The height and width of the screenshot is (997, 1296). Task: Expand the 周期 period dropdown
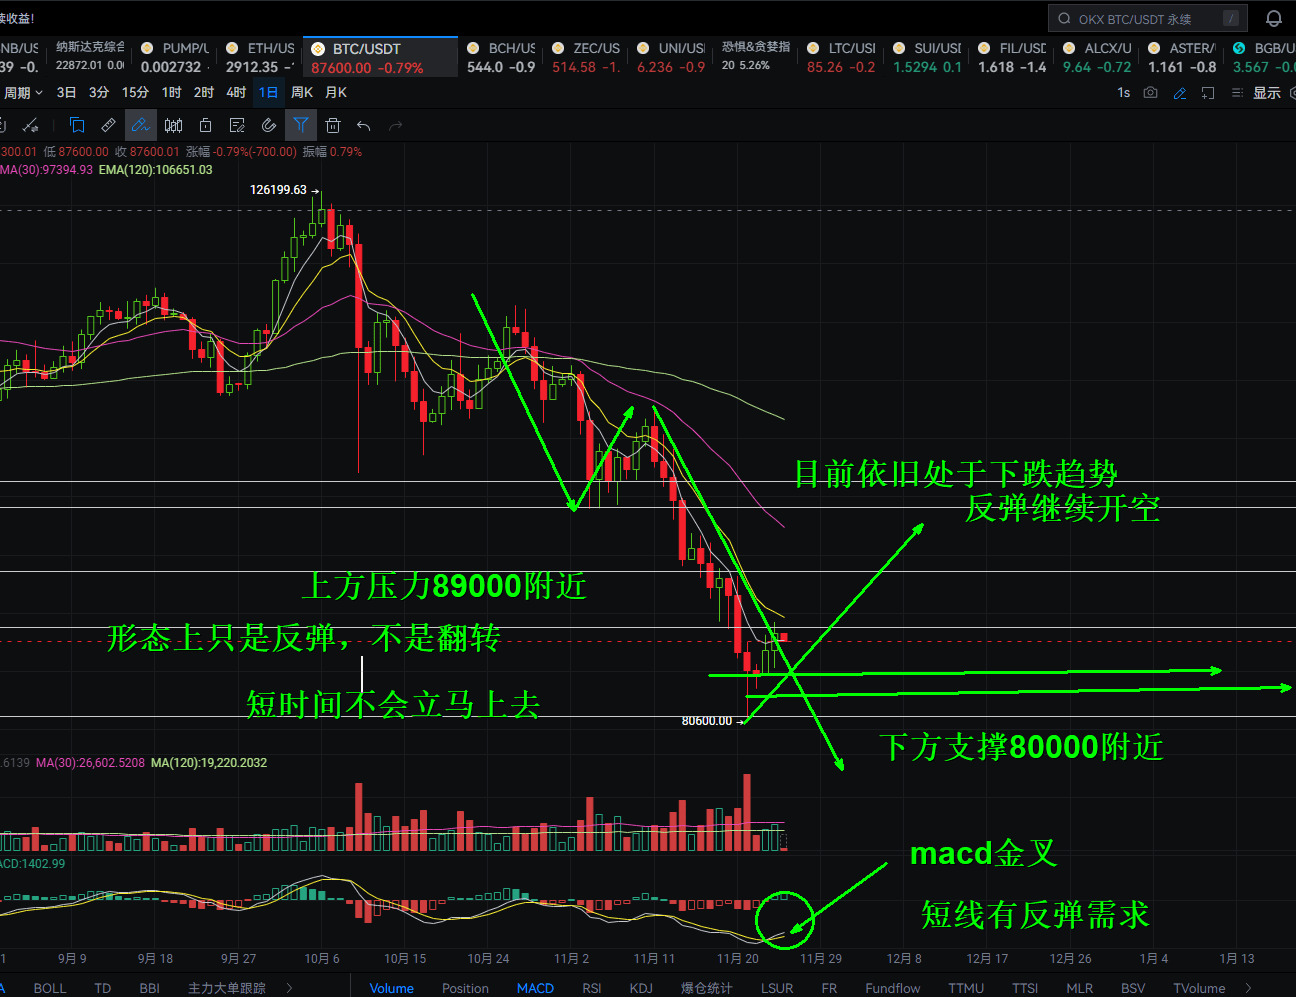click(22, 92)
